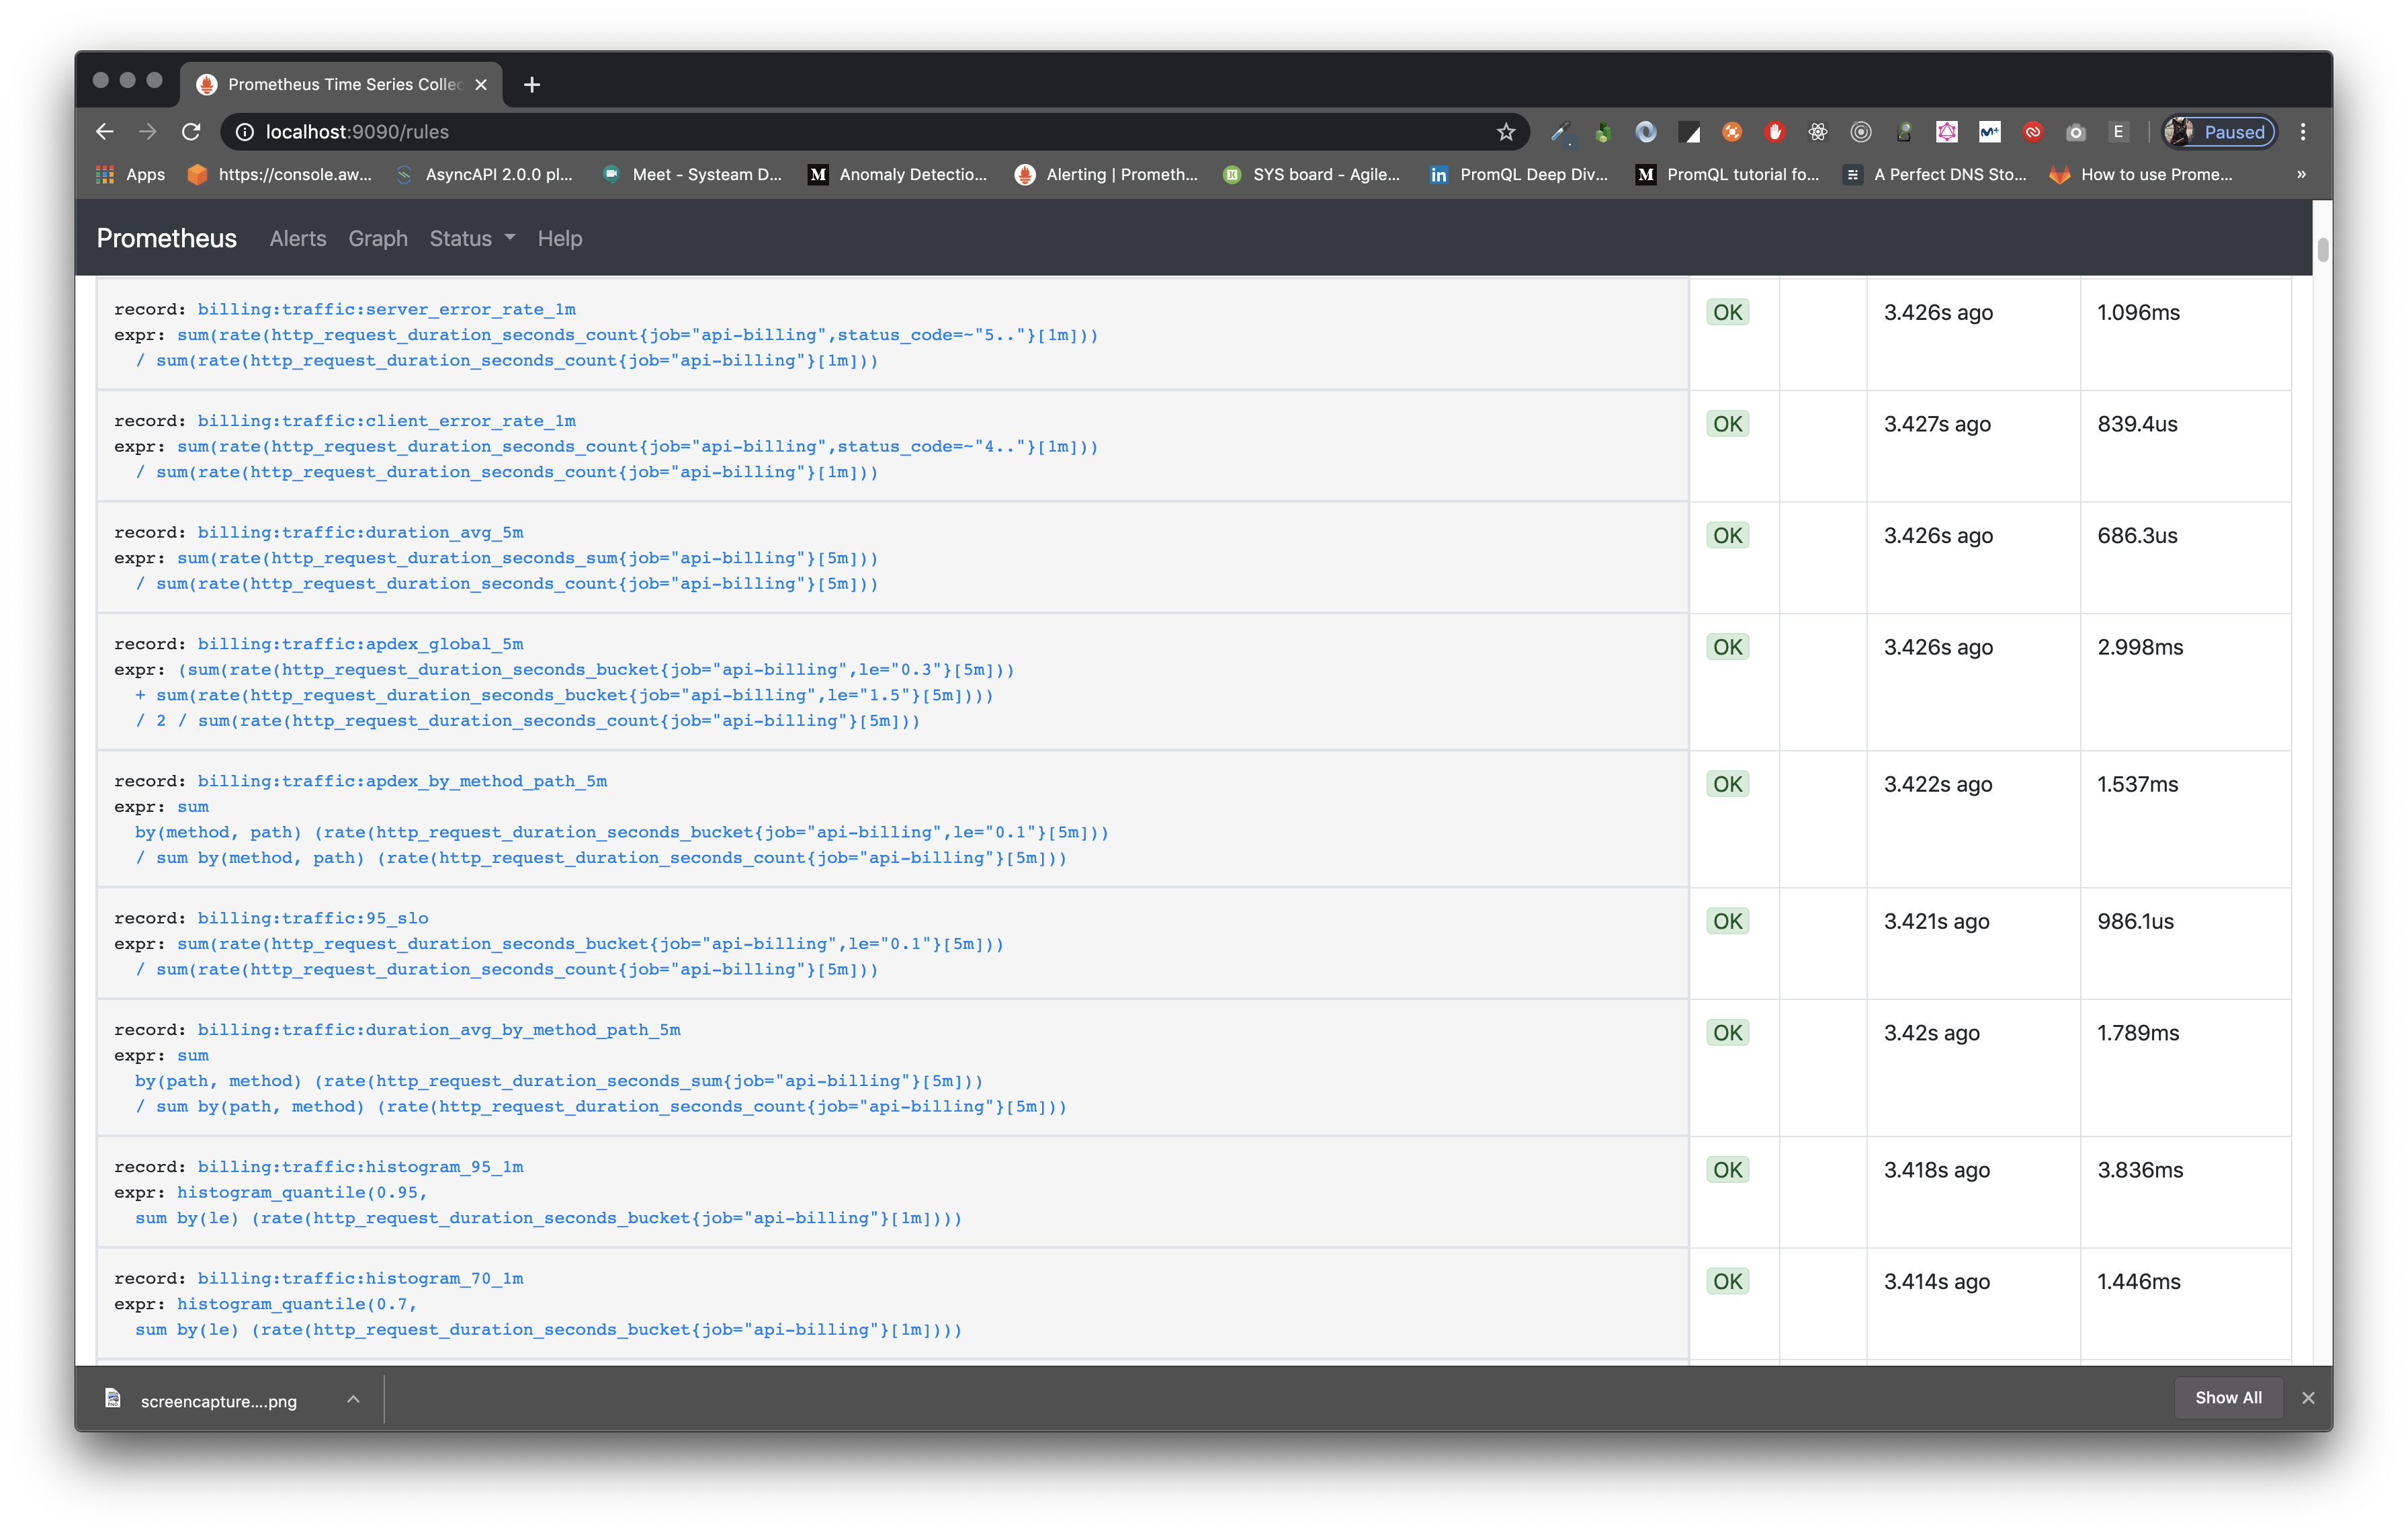Open the eyedropper color picker extension
This screenshot has width=2408, height=1531.
[x=1560, y=132]
